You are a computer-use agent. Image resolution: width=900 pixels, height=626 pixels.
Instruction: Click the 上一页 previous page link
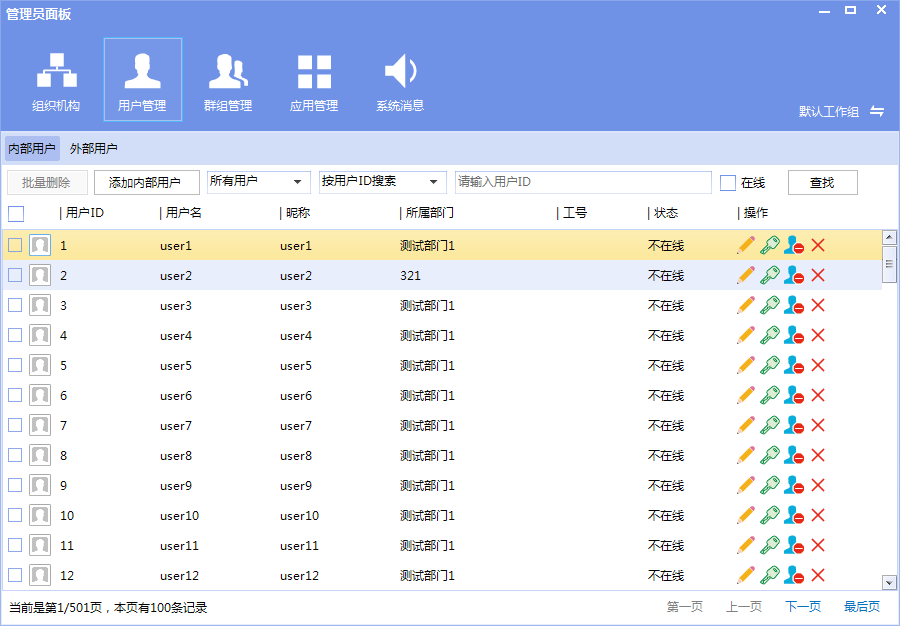pyautogui.click(x=744, y=606)
